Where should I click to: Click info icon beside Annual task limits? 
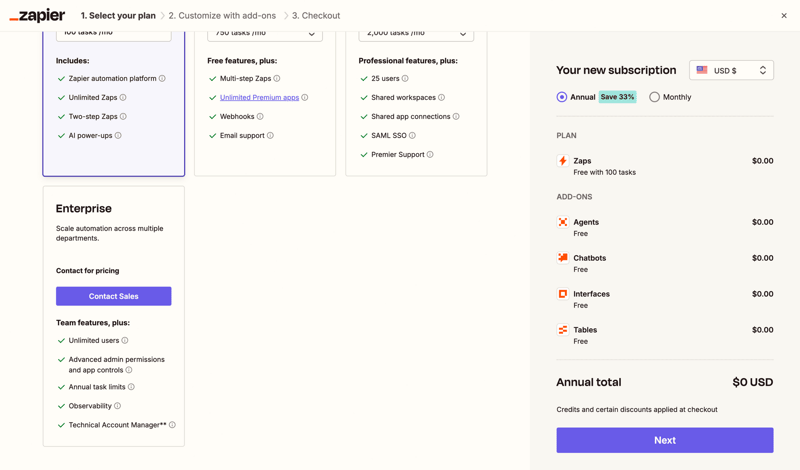point(131,387)
